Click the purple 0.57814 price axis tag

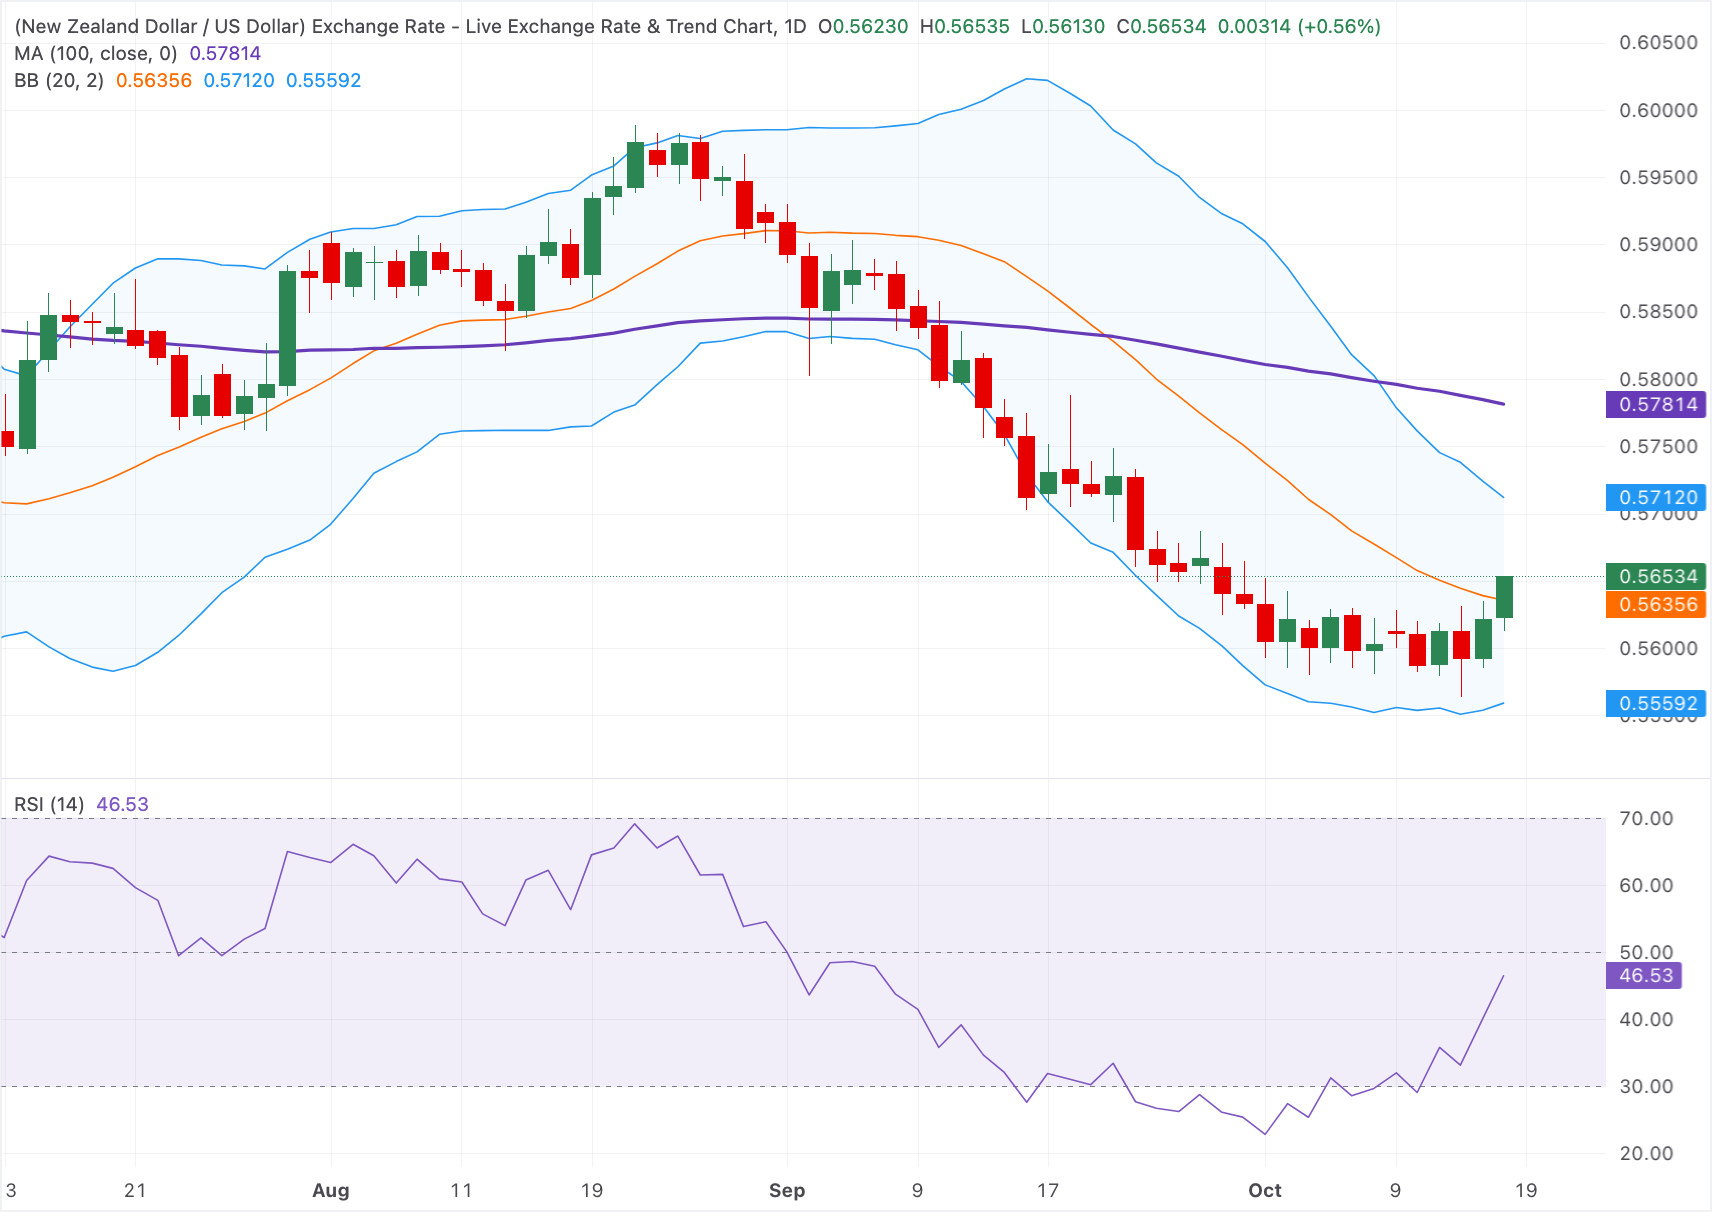[x=1656, y=405]
